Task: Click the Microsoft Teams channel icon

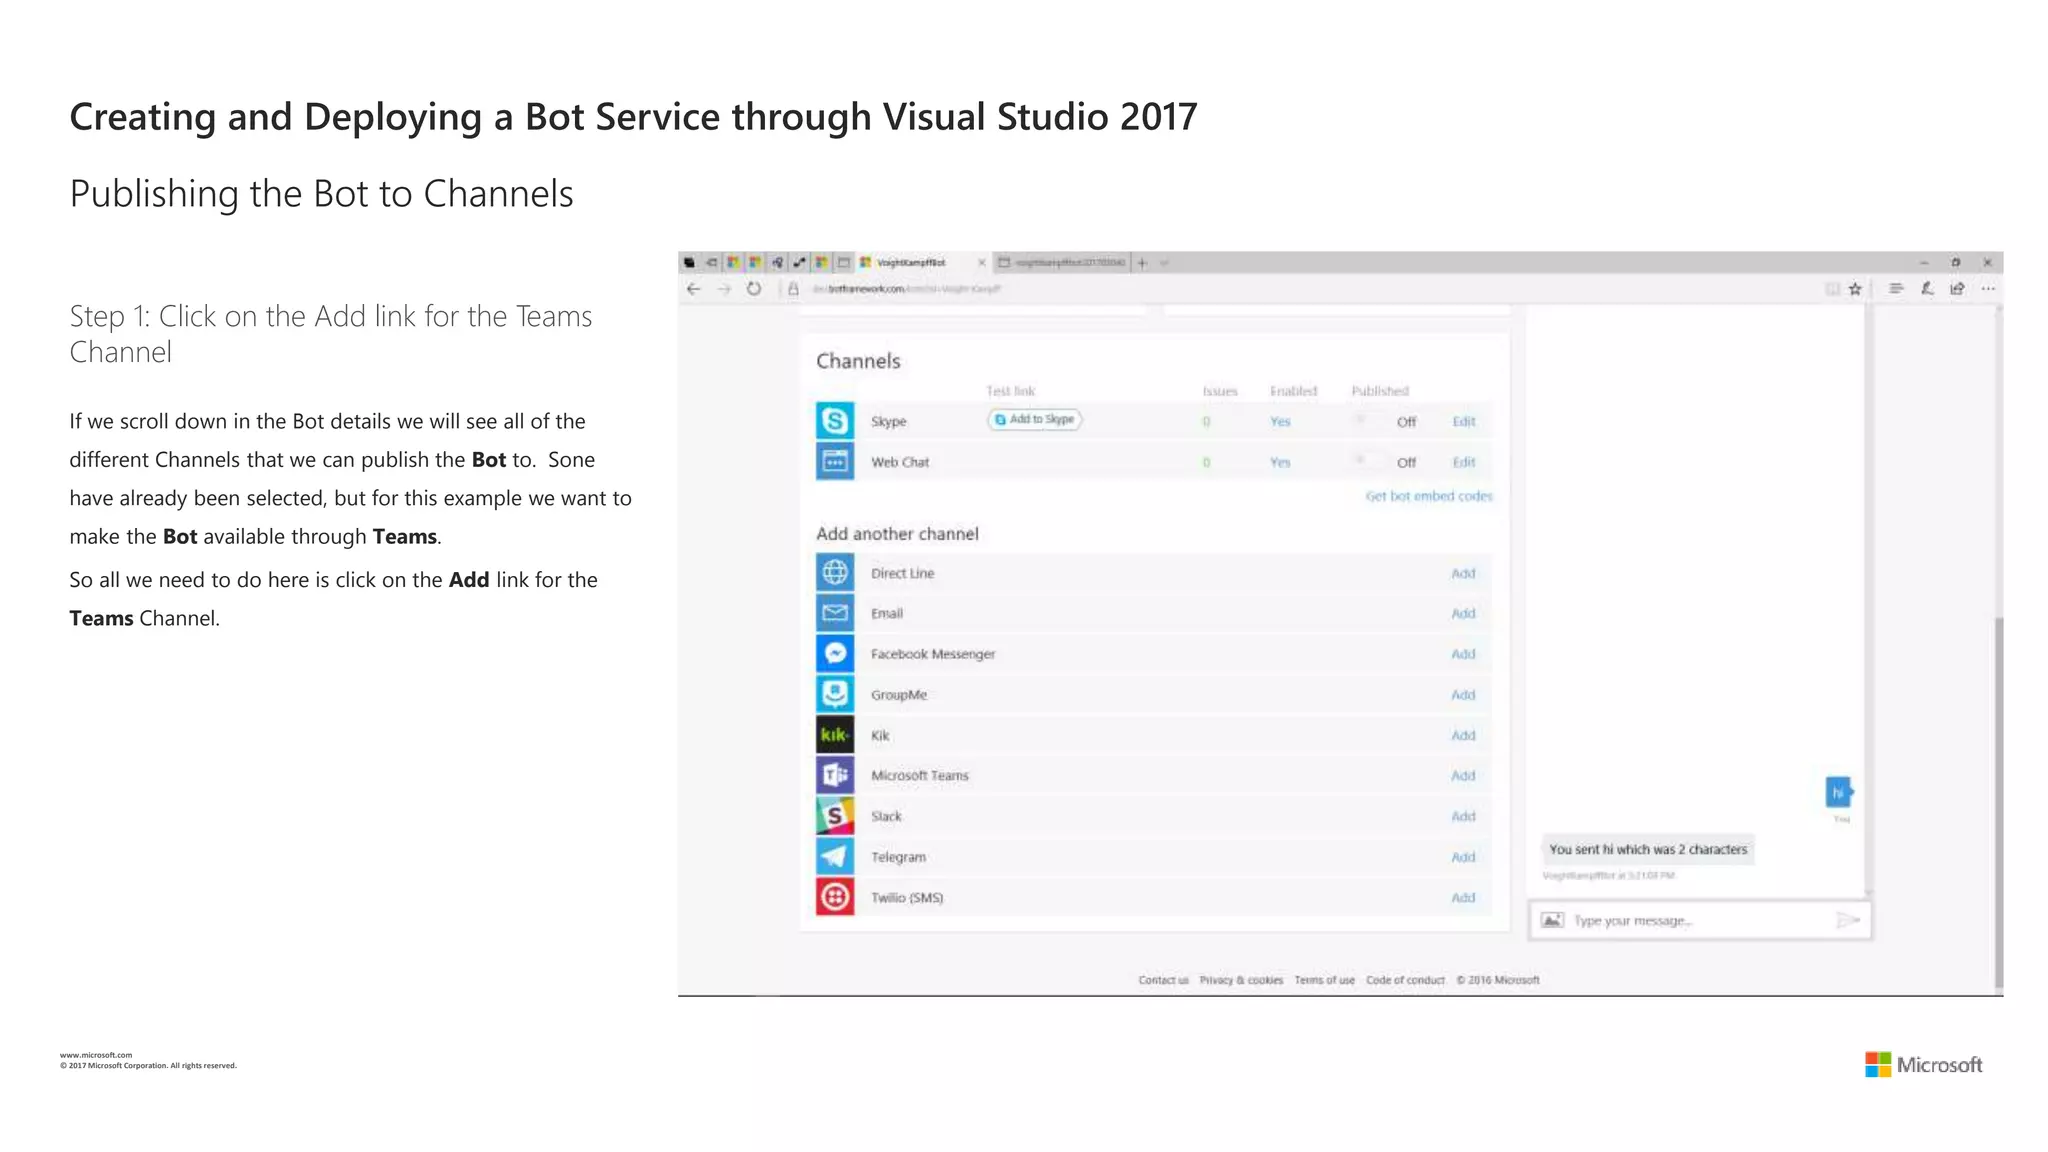Action: [835, 775]
